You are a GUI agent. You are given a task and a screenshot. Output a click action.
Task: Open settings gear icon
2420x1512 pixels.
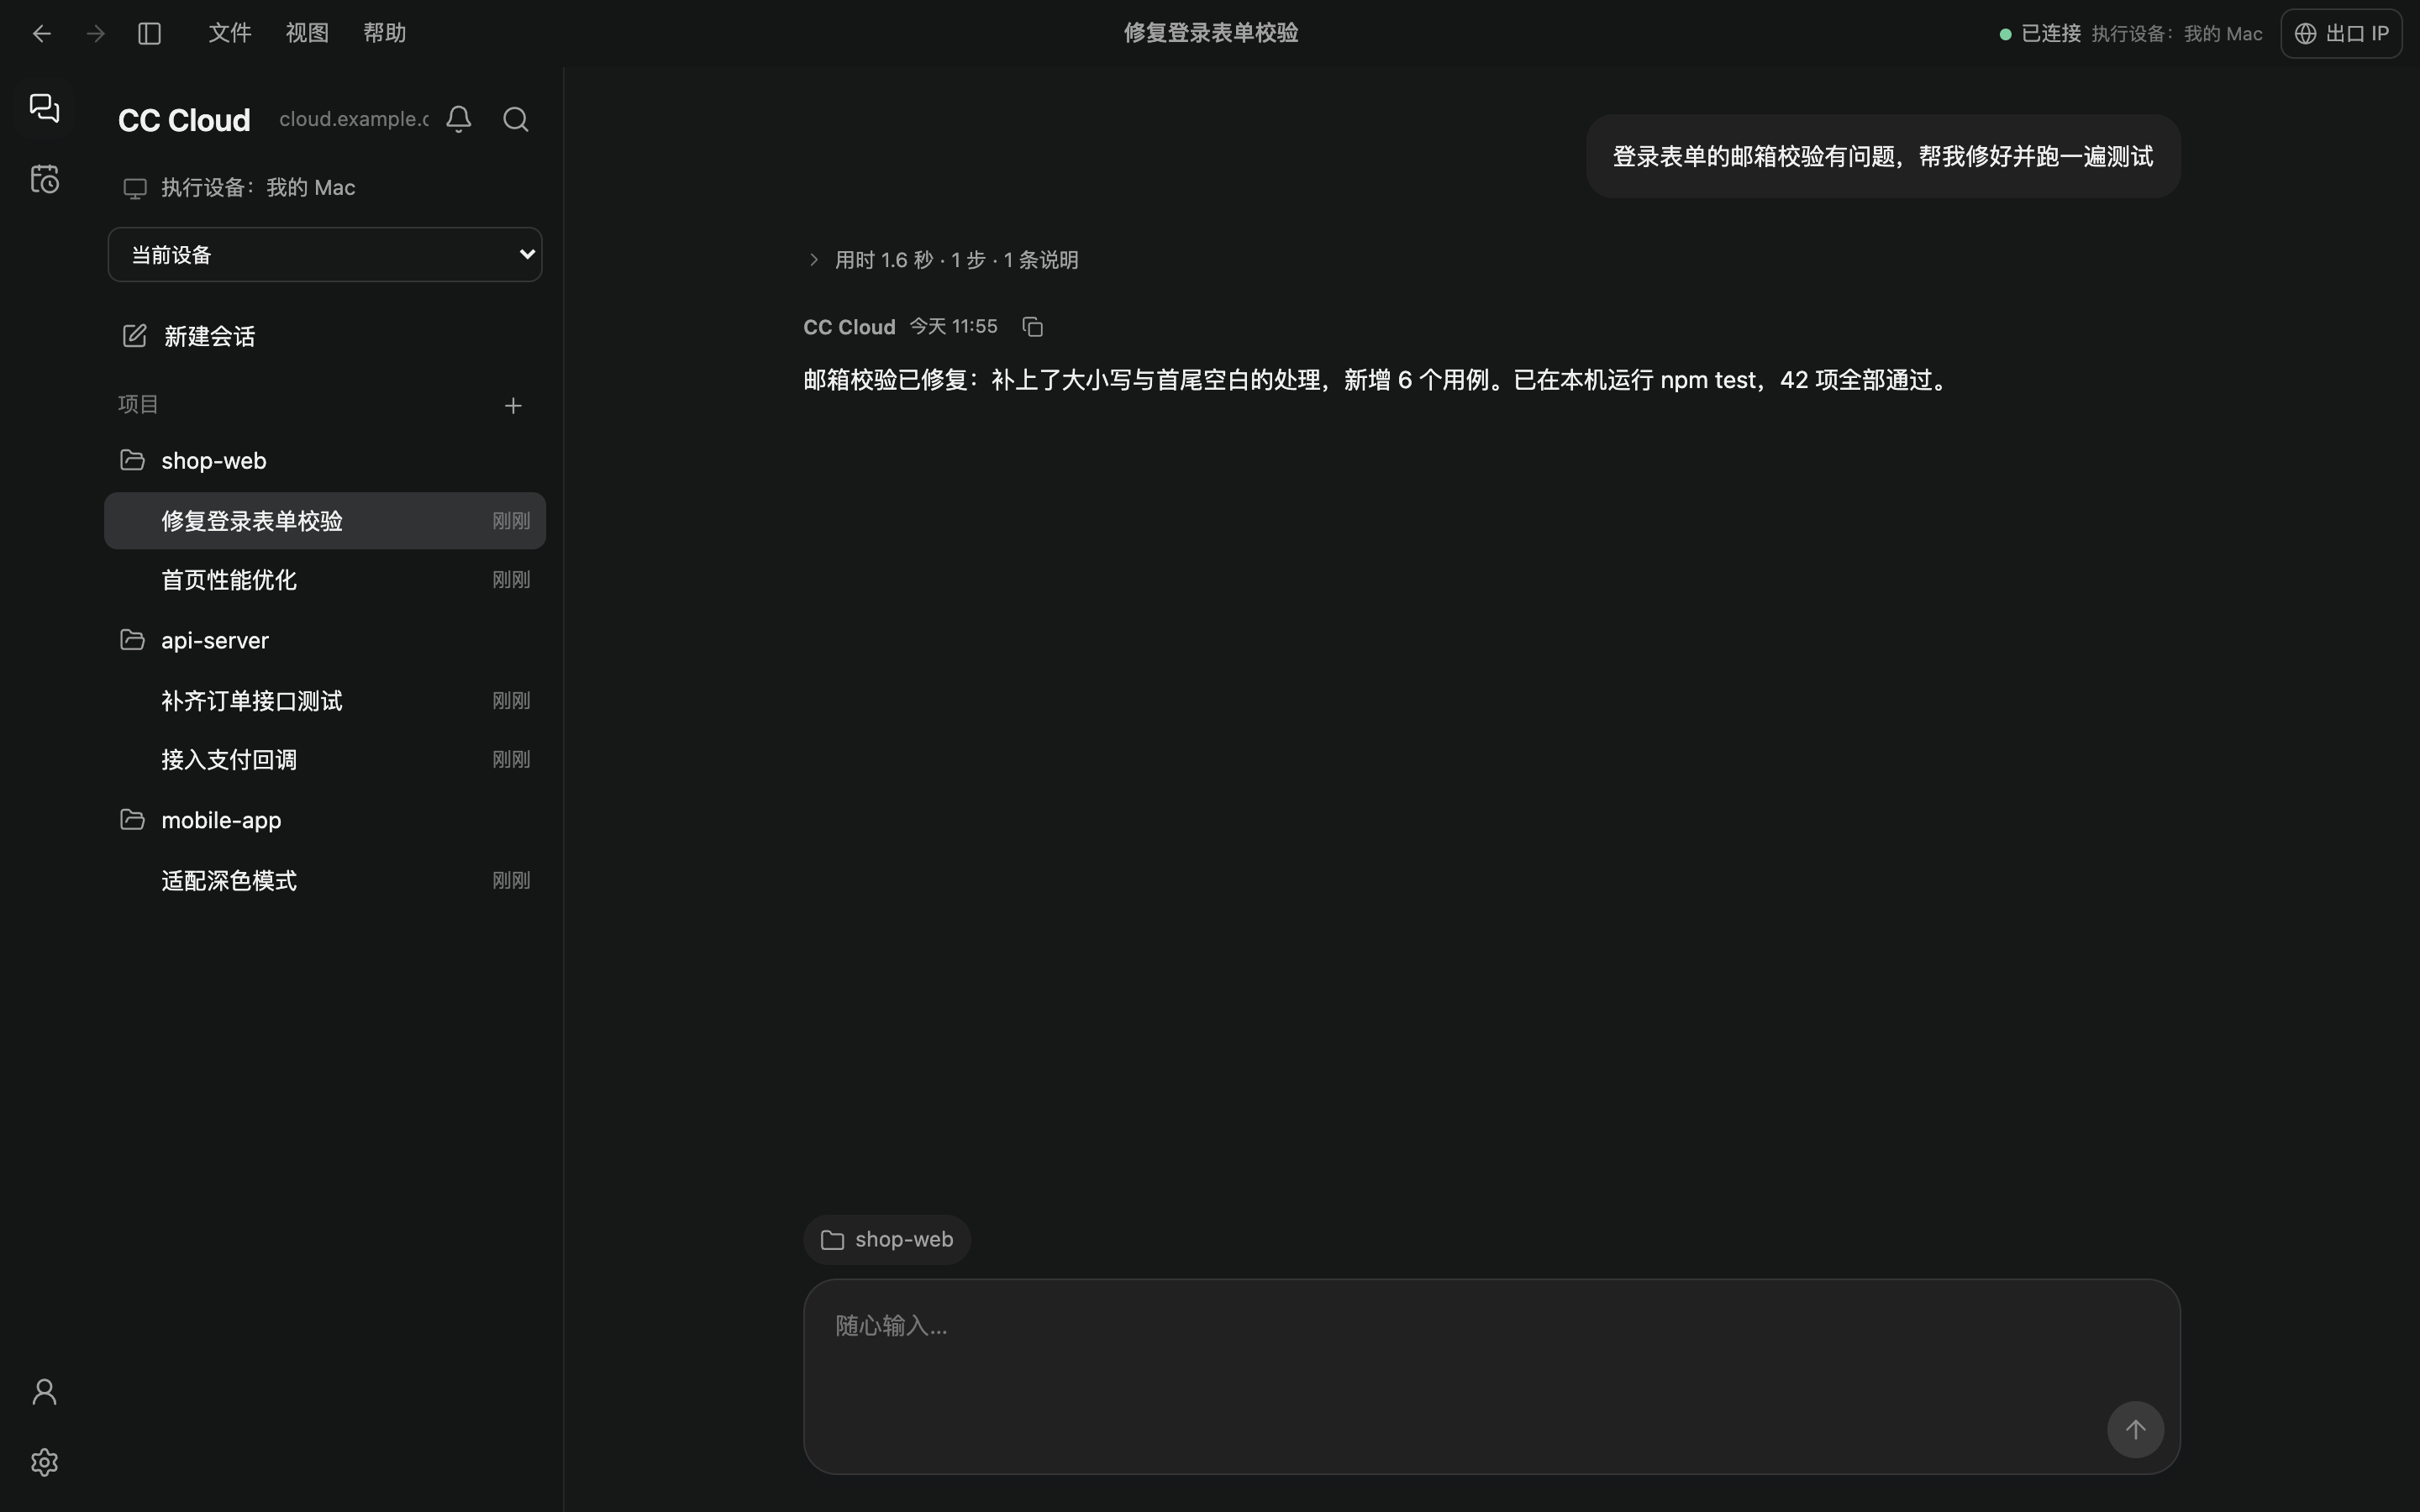[44, 1462]
